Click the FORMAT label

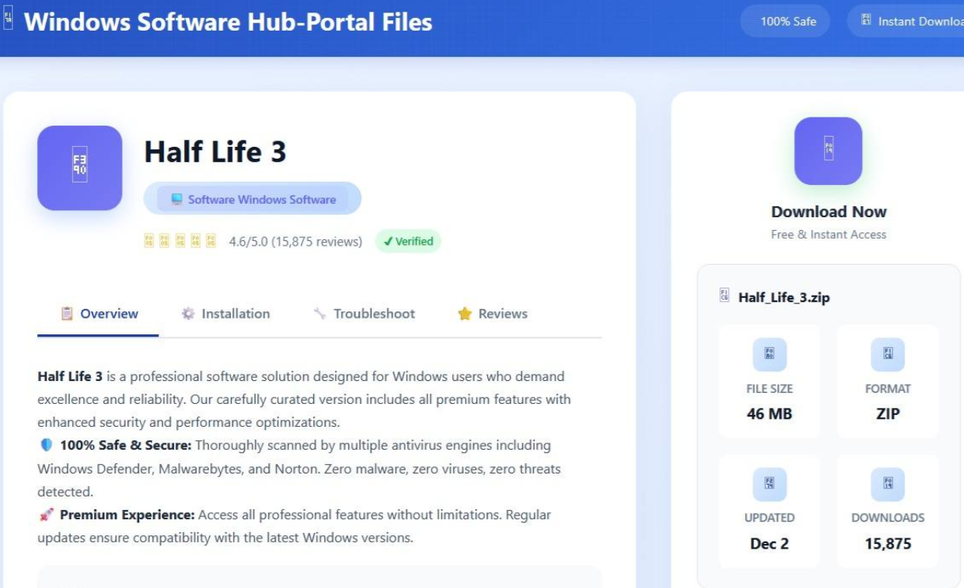coord(888,389)
